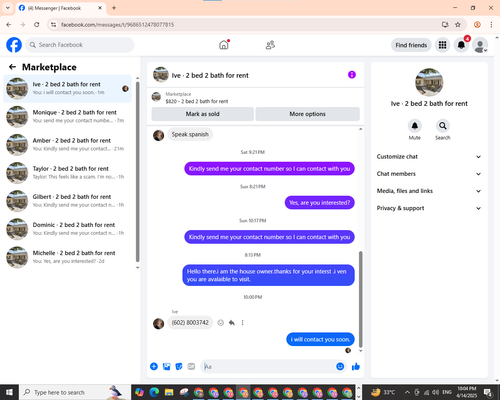Click the Search Facebook field
Image resolution: width=500 pixels, height=400 pixels.
pyautogui.click(x=80, y=45)
